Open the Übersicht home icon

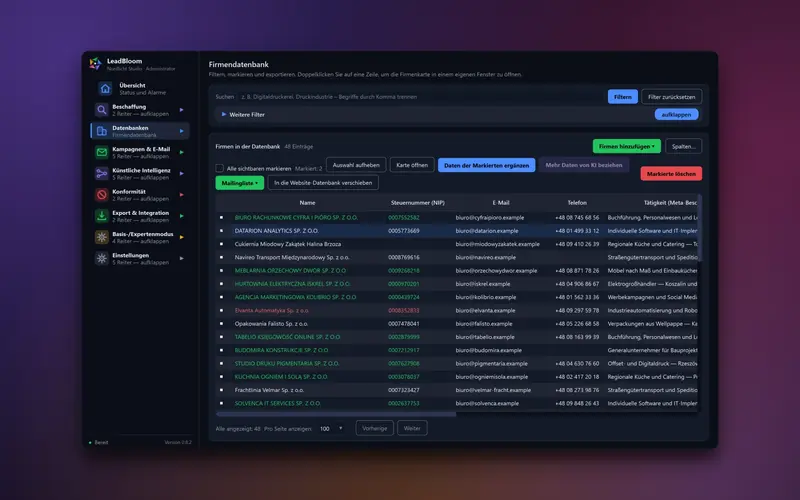pyautogui.click(x=105, y=89)
